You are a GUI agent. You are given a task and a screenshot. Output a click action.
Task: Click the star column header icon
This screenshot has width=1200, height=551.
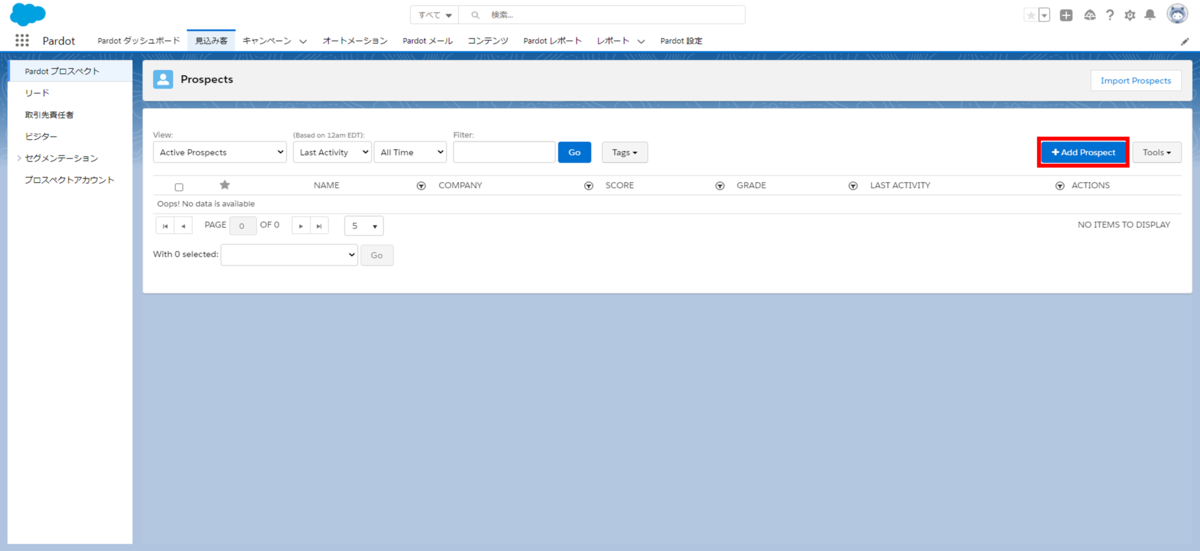click(x=225, y=185)
